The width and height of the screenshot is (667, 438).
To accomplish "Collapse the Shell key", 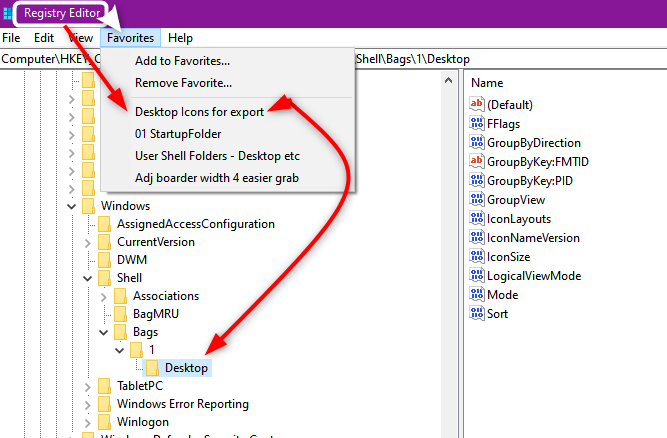I will 88,279.
